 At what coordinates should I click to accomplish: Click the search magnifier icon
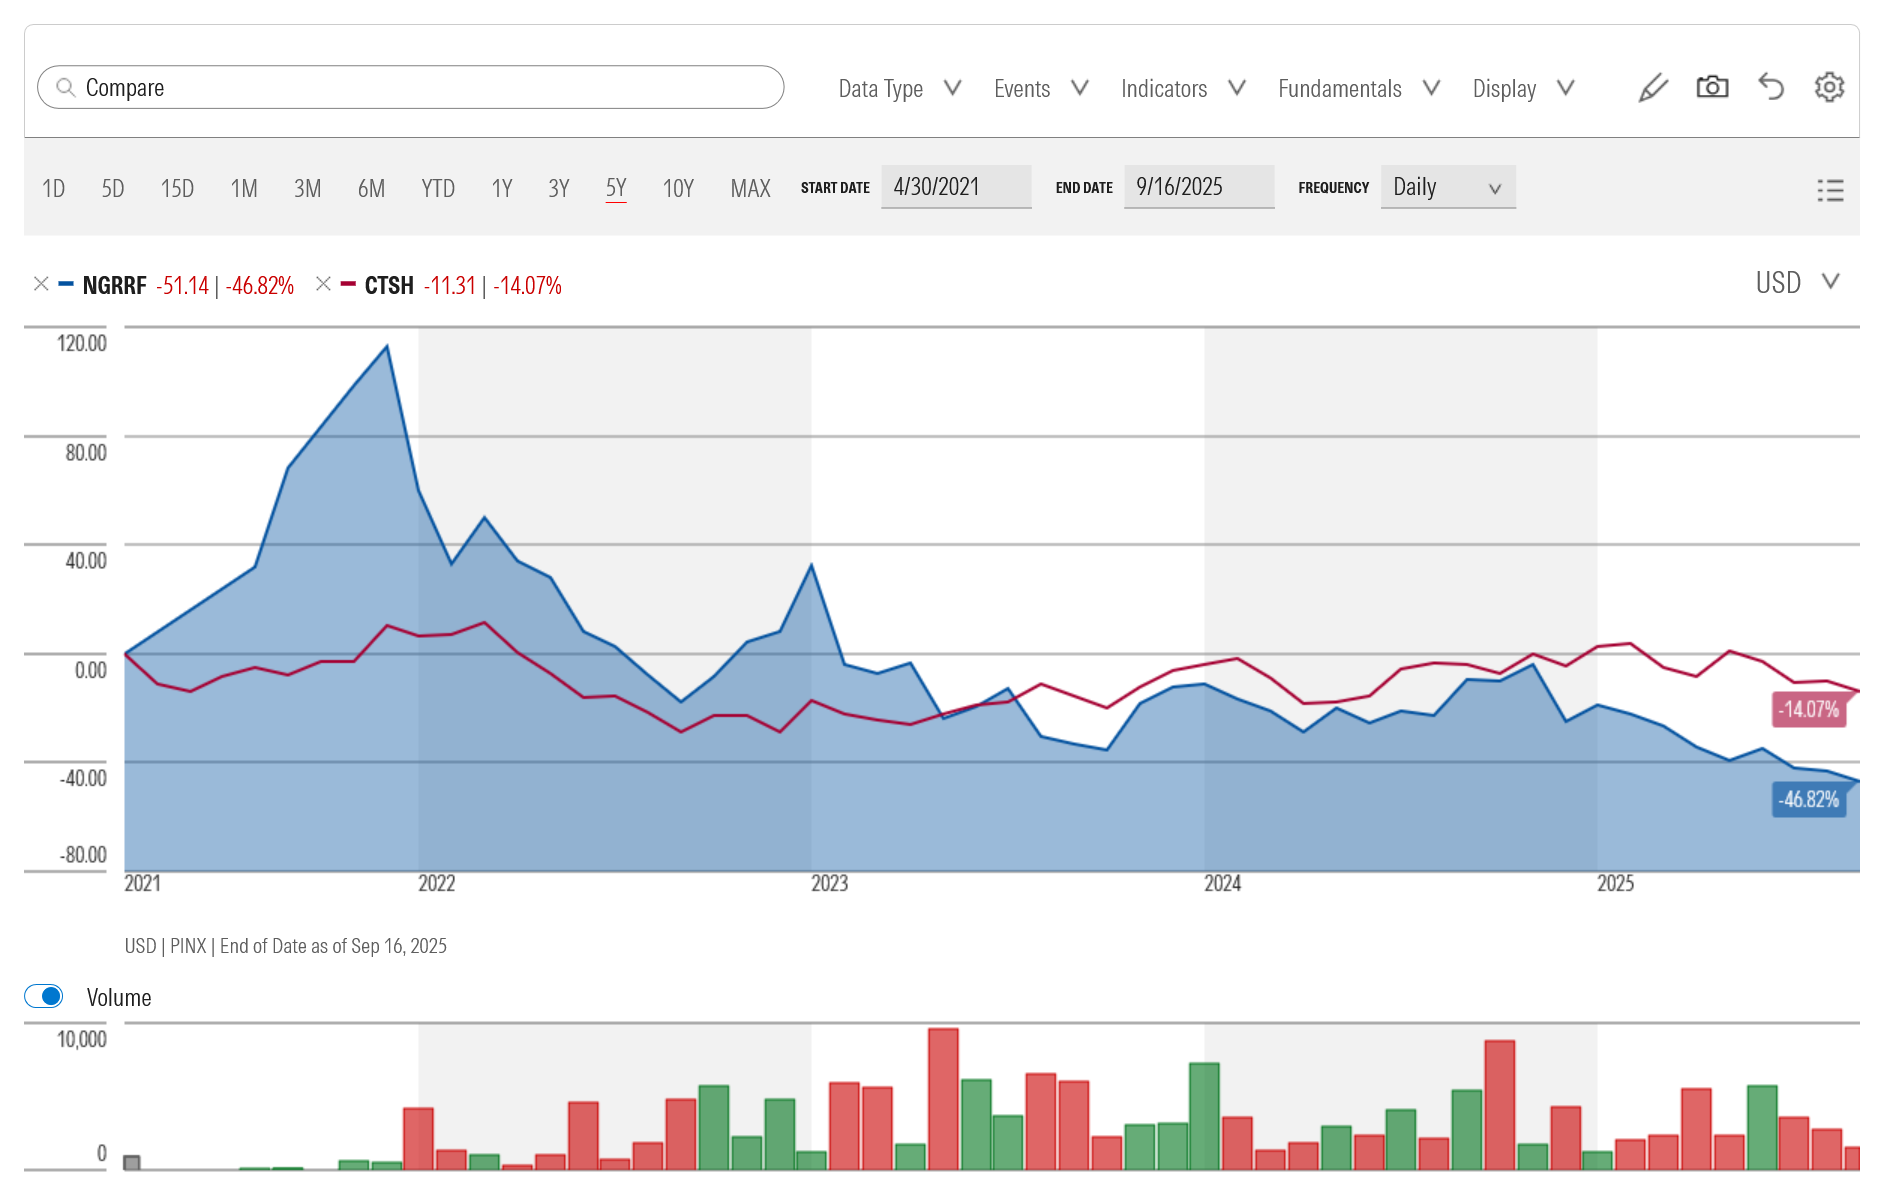click(66, 88)
